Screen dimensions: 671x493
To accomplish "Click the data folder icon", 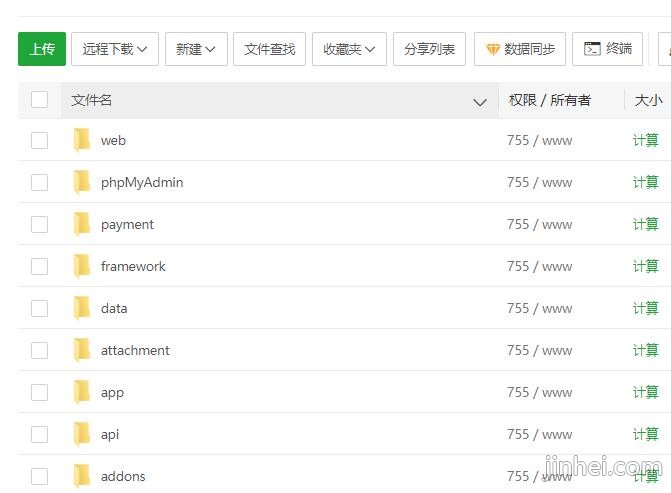I will pos(82,308).
